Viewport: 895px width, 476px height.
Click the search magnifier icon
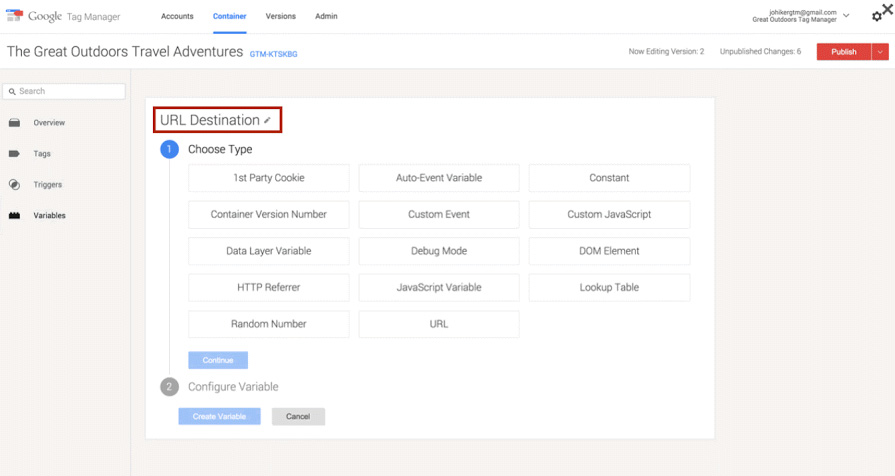pos(12,91)
